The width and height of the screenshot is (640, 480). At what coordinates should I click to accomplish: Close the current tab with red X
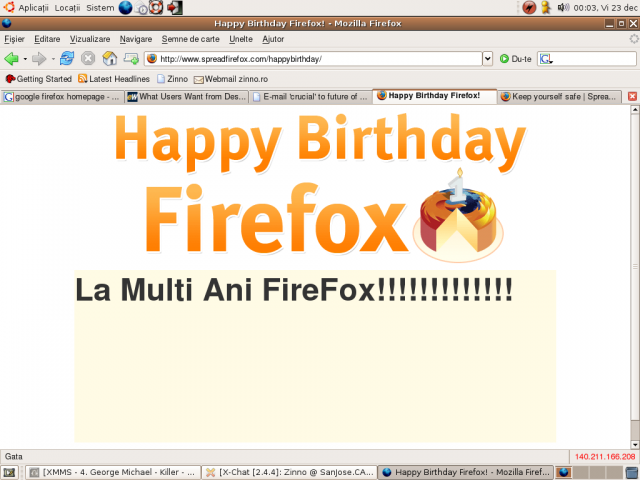point(631,96)
